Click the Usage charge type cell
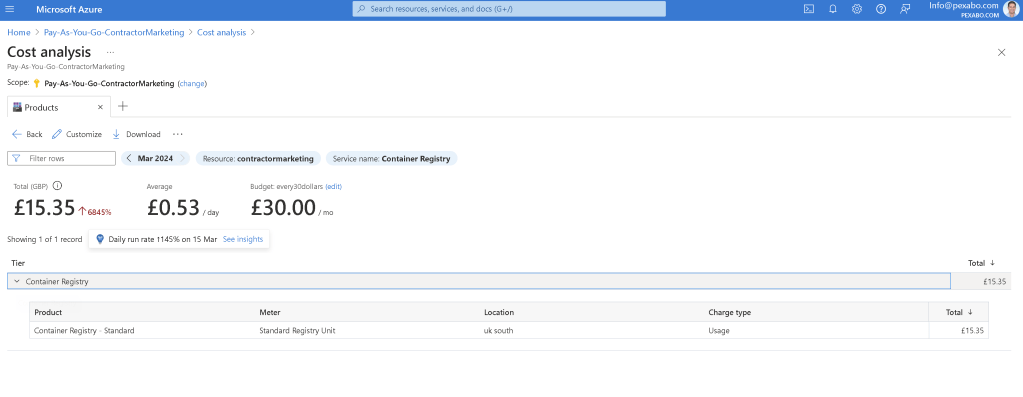The height and width of the screenshot is (397, 1023). 719,331
